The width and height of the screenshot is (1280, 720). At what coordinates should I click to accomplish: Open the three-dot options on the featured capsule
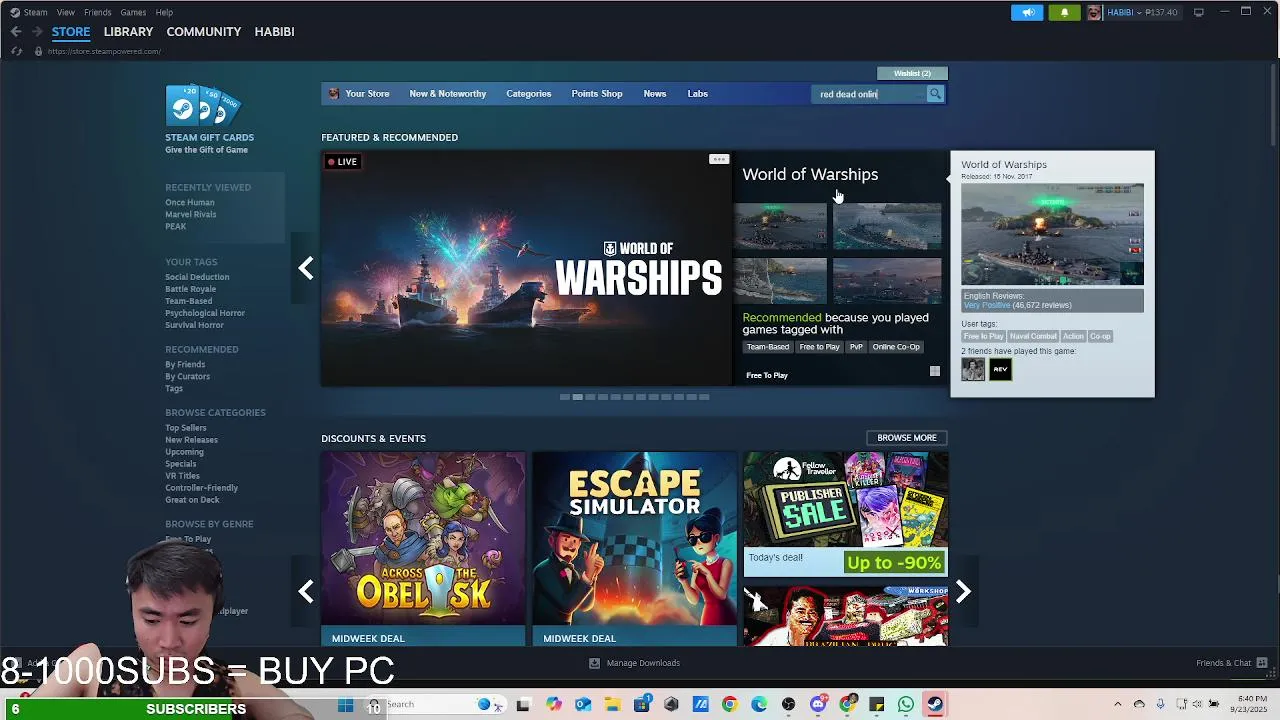click(719, 159)
